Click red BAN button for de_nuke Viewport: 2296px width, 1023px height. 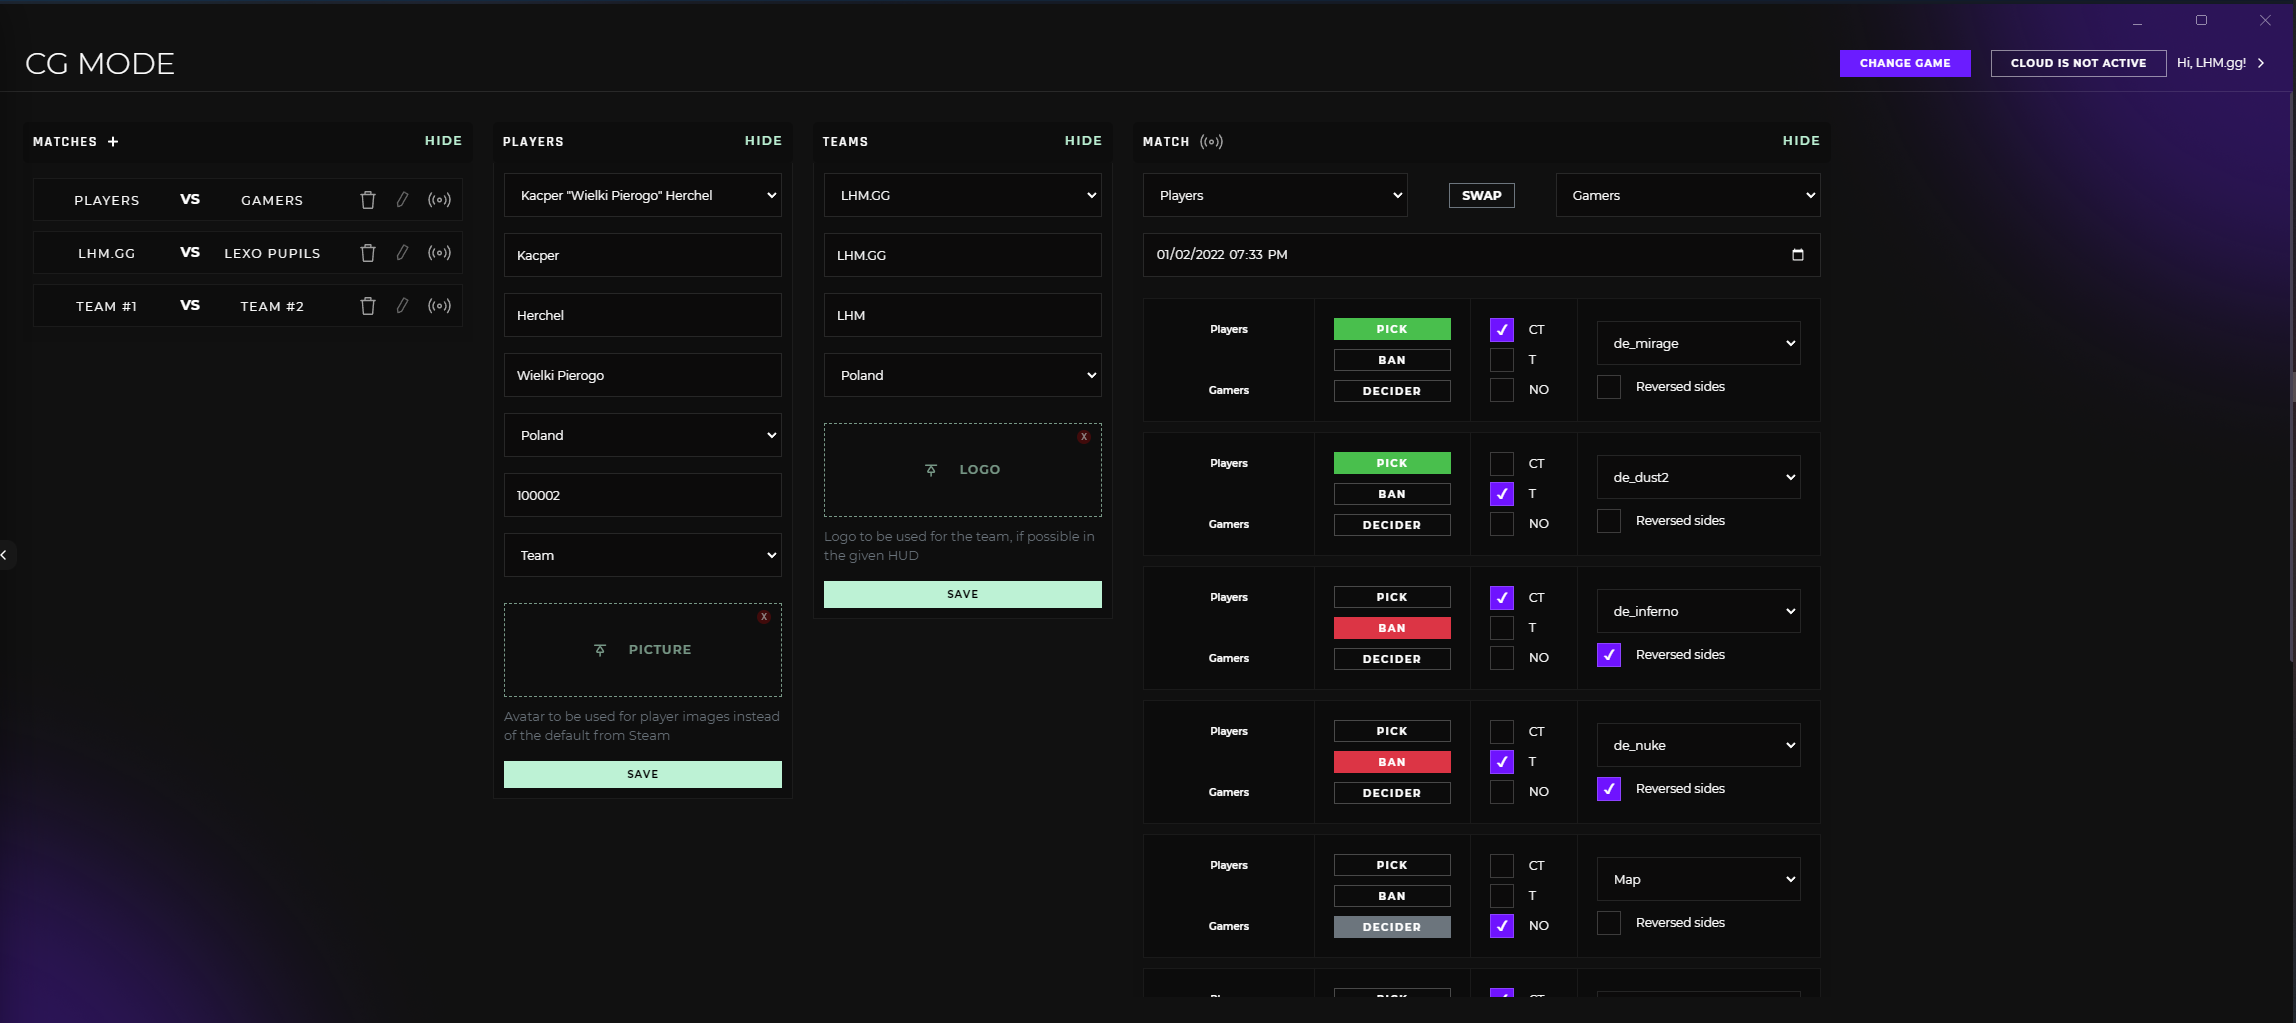point(1392,762)
